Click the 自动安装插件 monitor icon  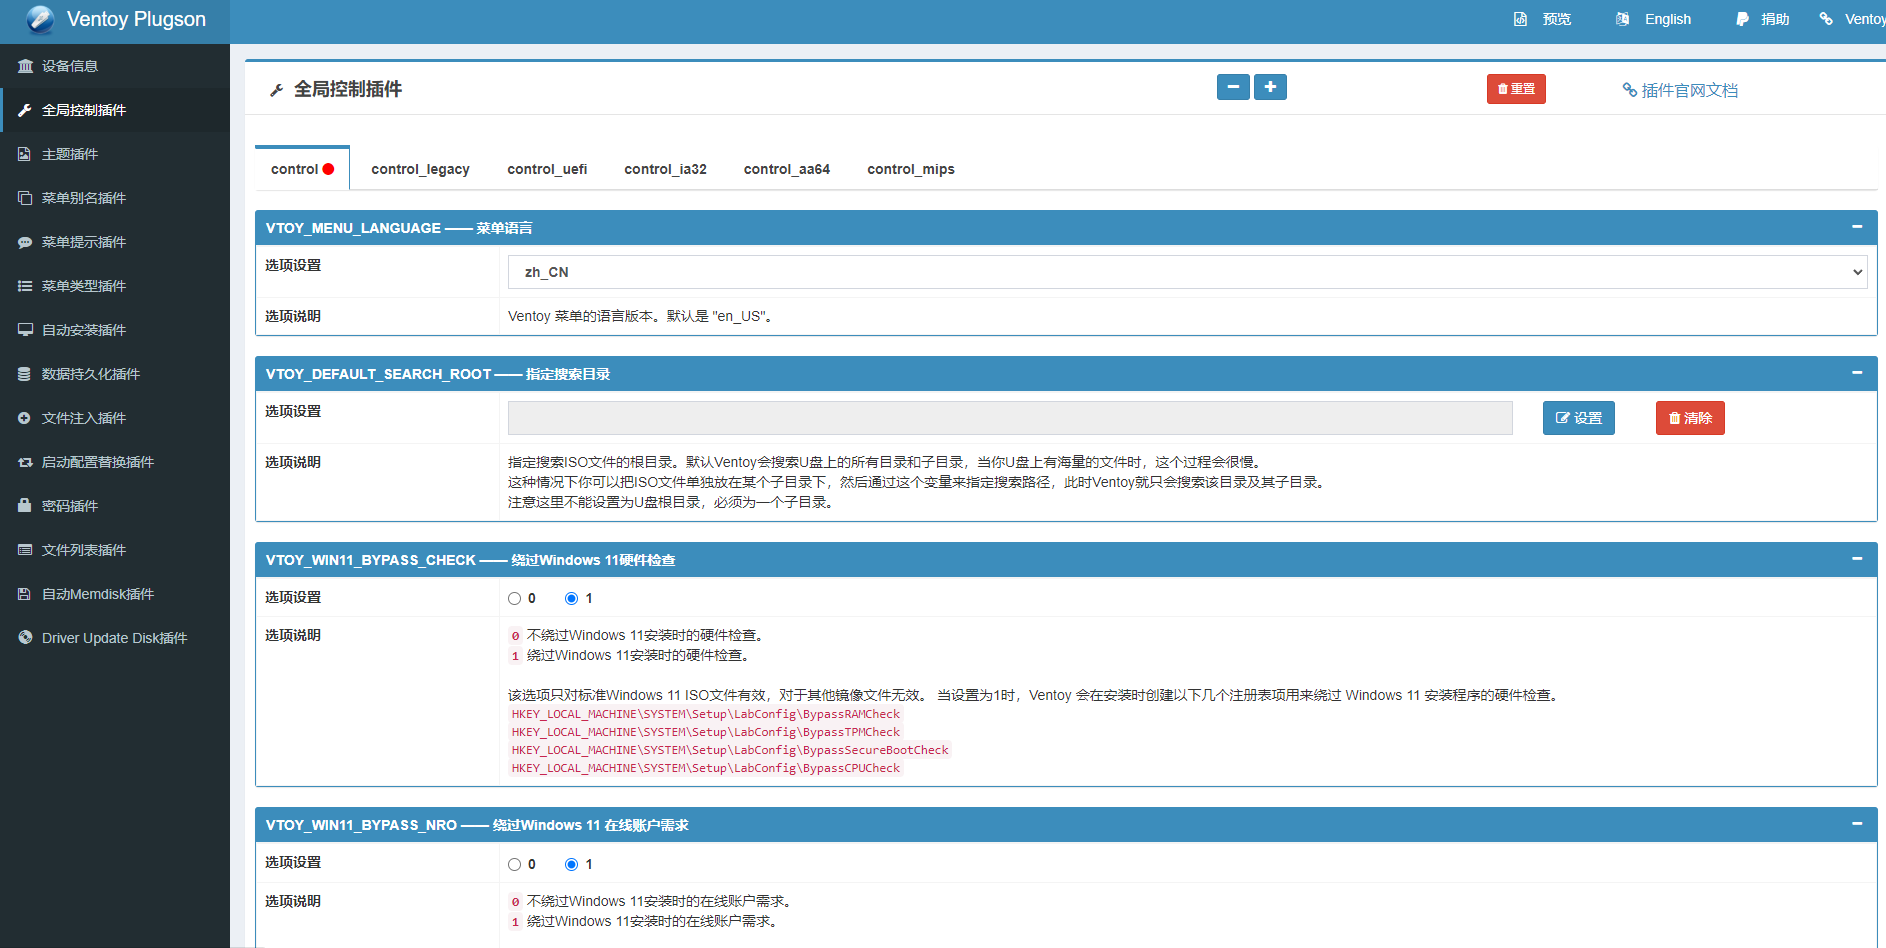pos(25,330)
